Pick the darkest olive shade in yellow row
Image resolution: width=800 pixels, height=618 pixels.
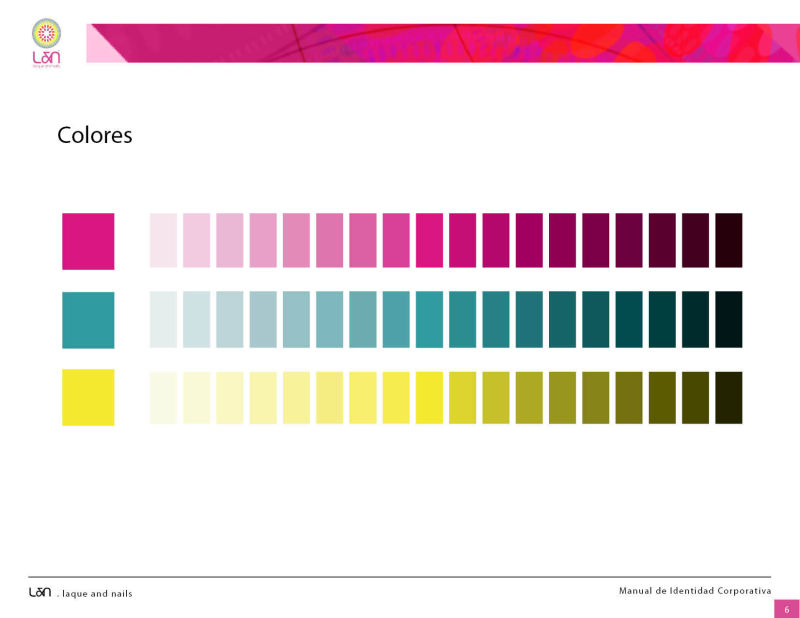click(729, 398)
